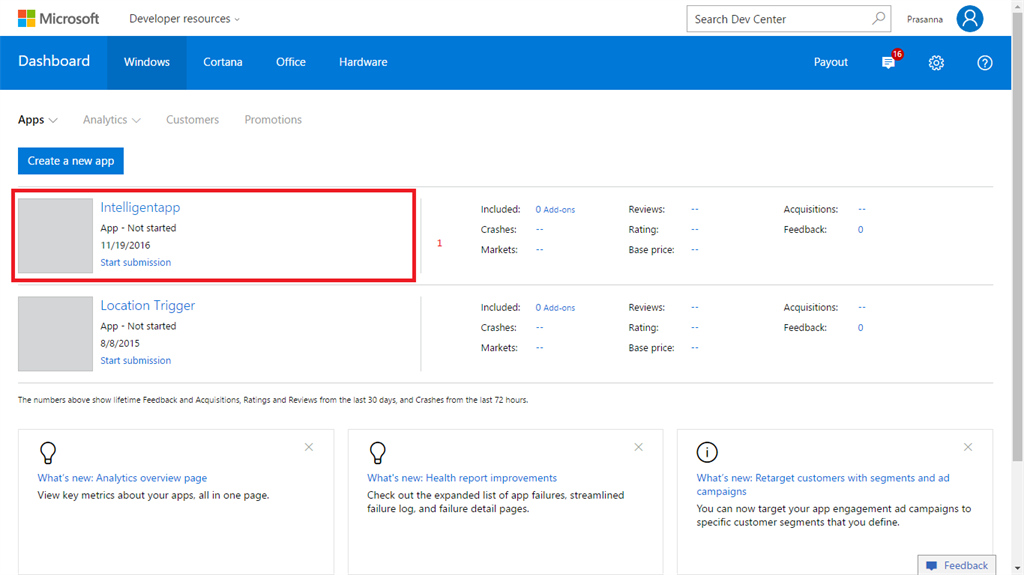Open the Intelligentapp app link
The image size is (1024, 575).
click(140, 207)
